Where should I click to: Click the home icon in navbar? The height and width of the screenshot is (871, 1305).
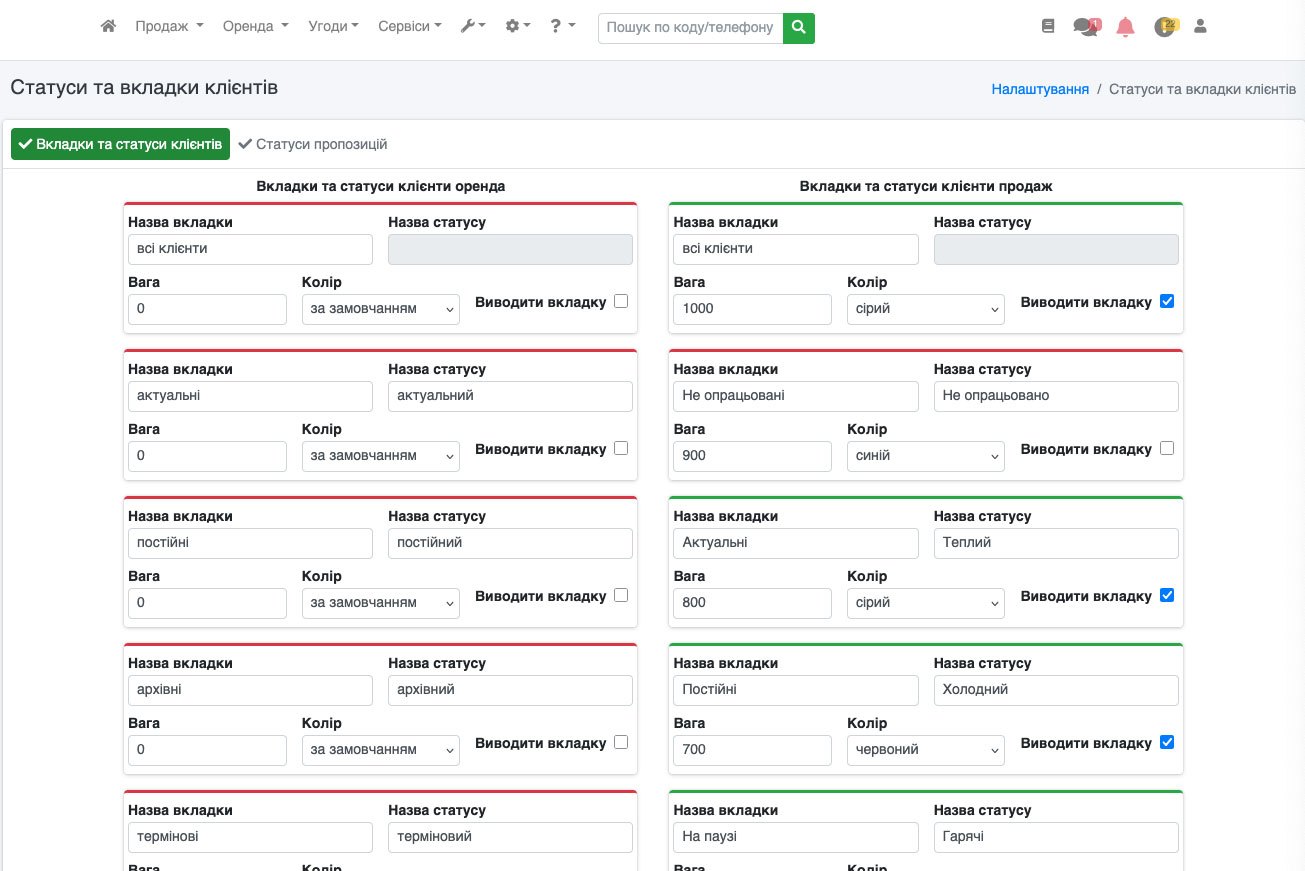click(x=108, y=27)
